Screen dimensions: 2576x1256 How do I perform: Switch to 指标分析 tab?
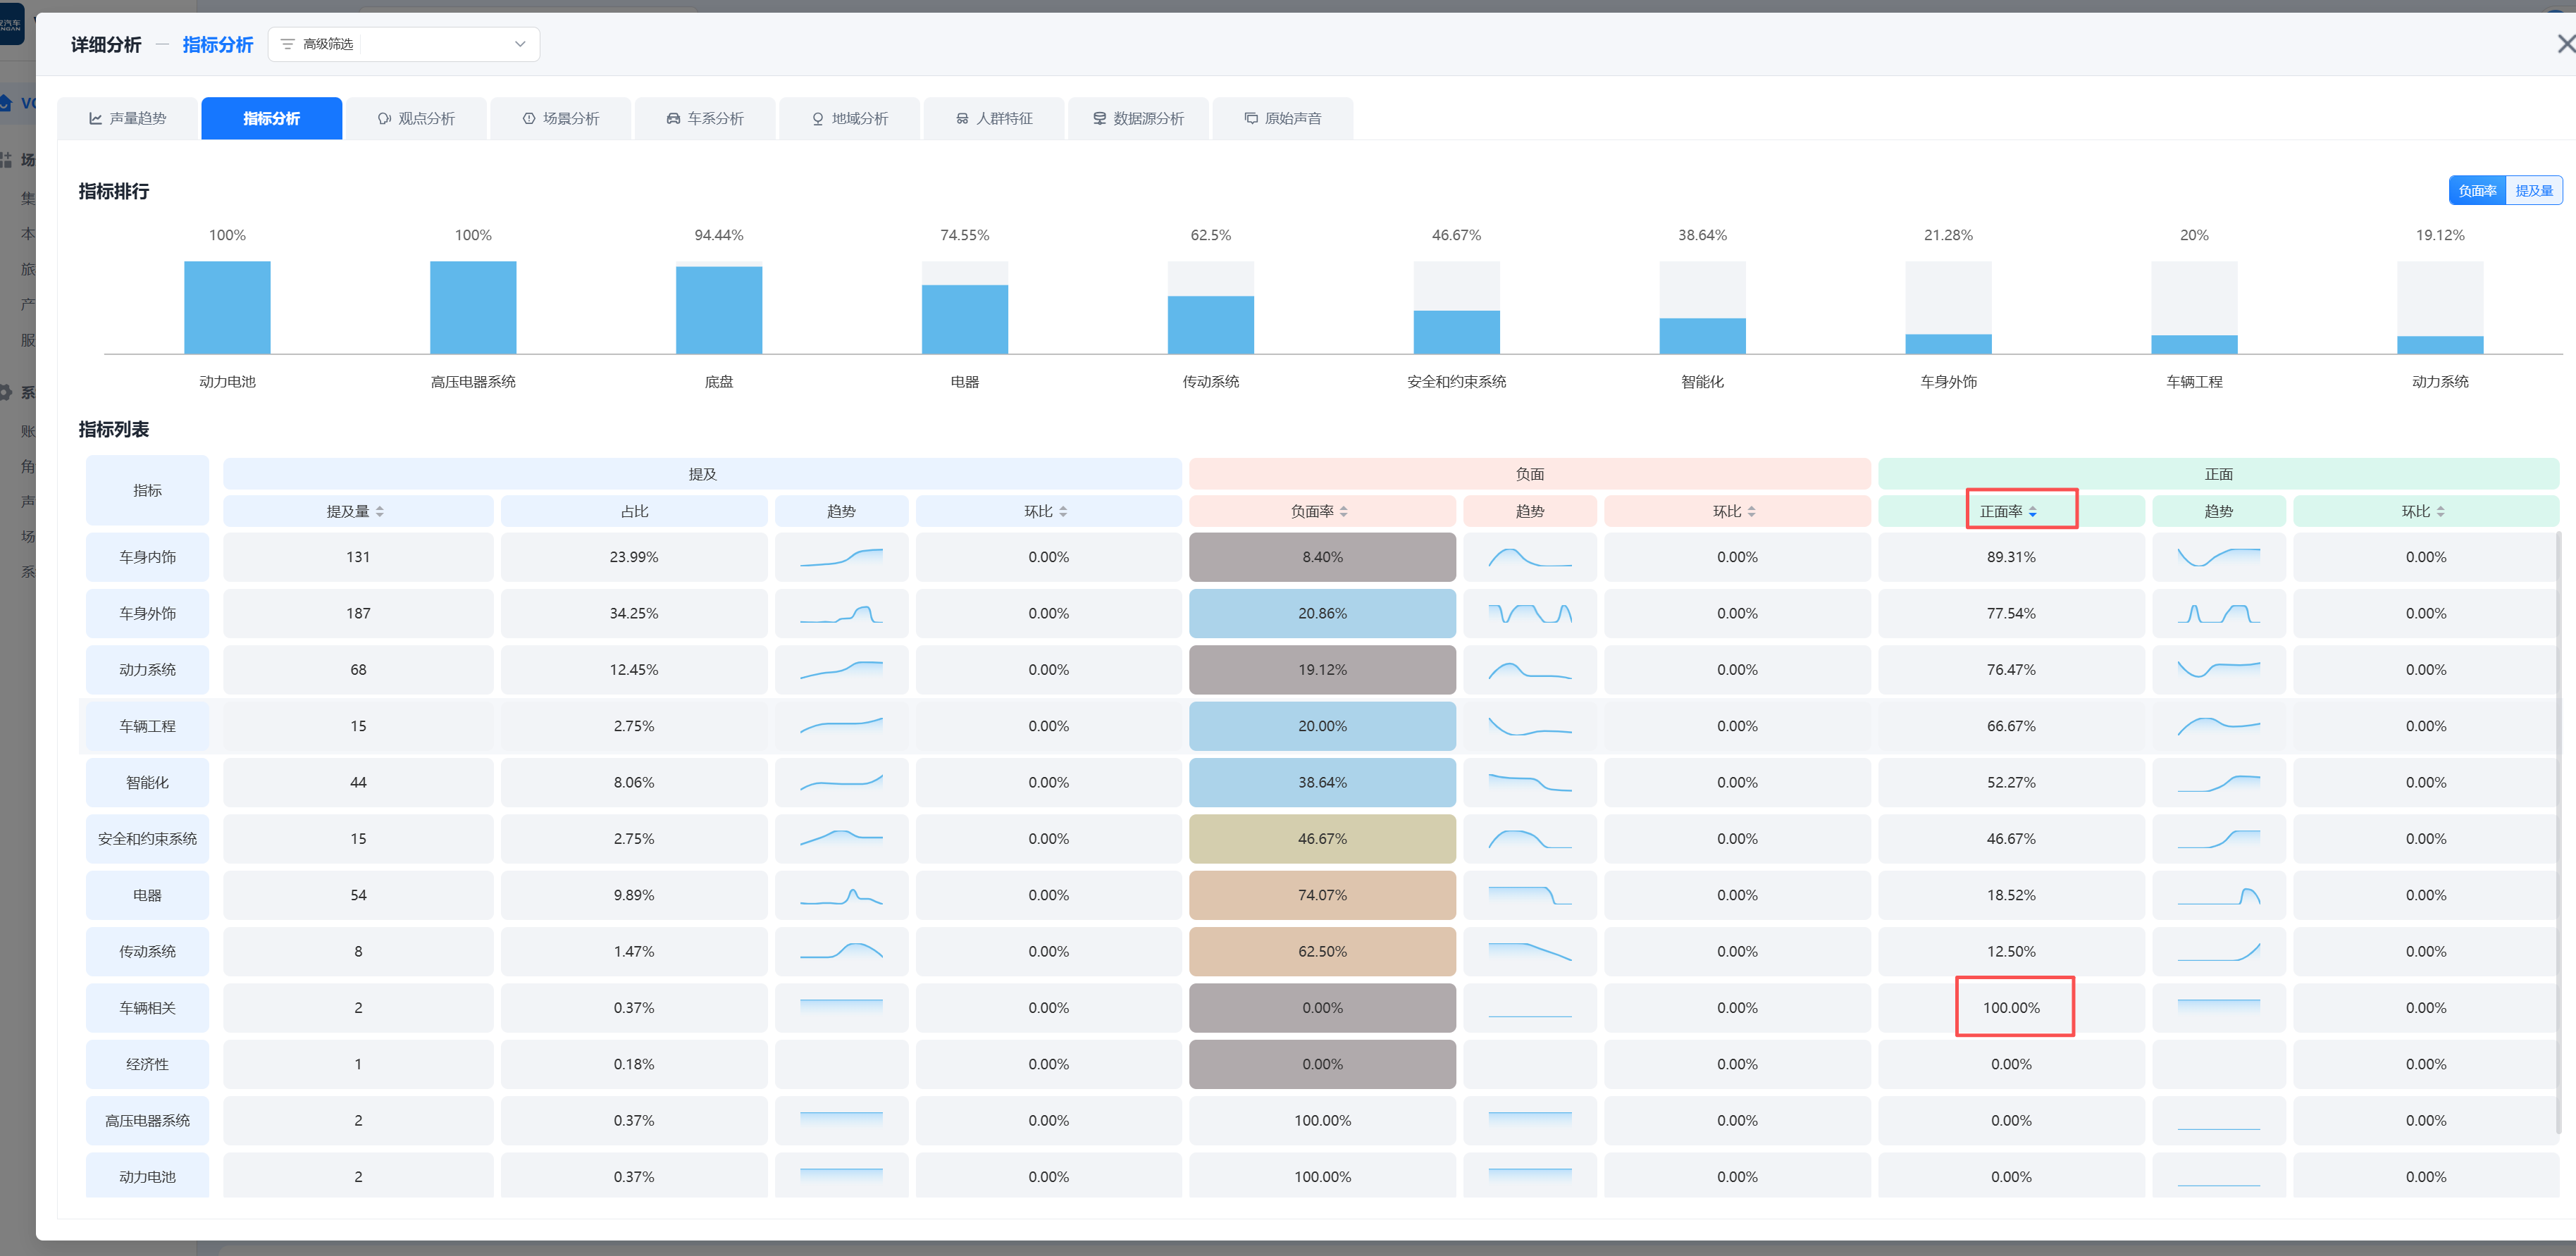coord(271,119)
